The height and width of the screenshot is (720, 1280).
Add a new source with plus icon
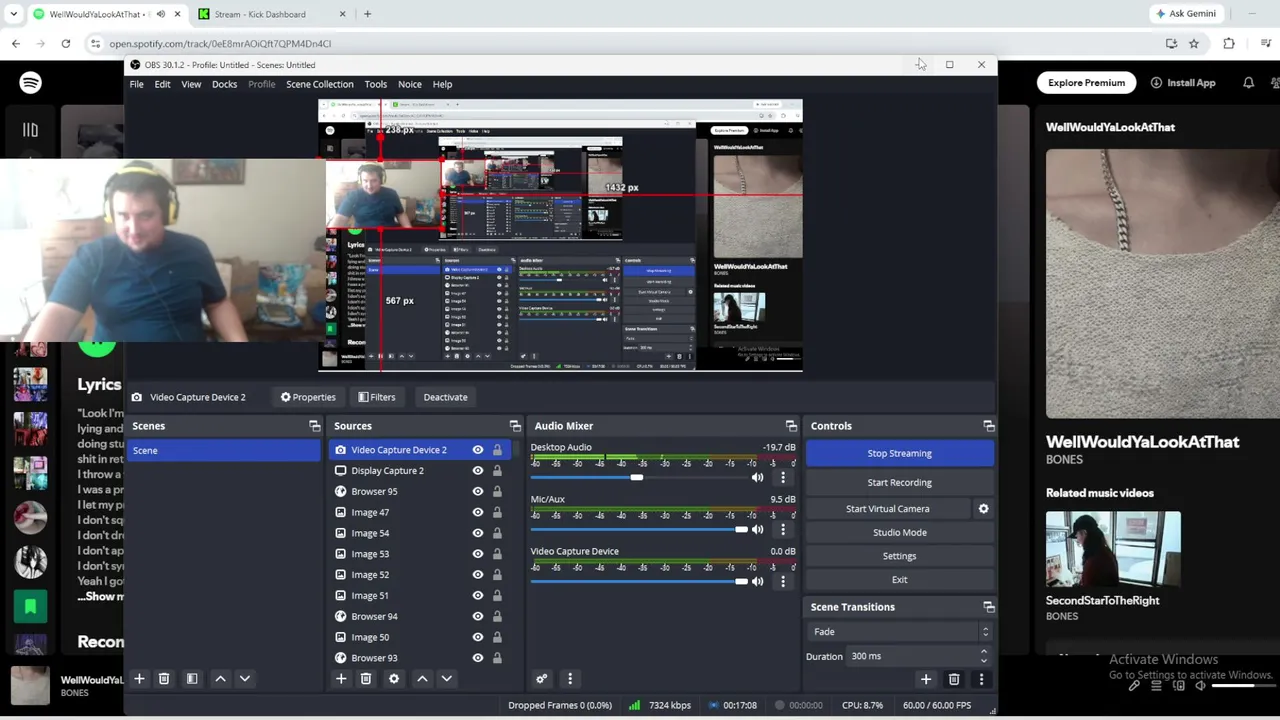341,679
